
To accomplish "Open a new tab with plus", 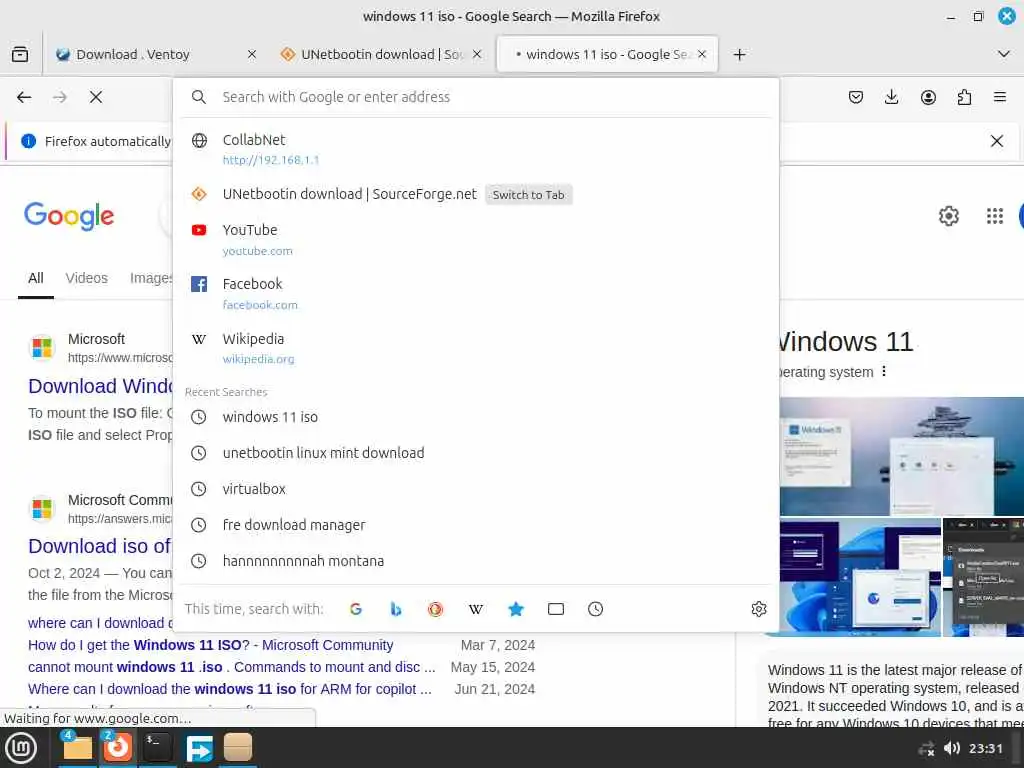I will point(739,55).
